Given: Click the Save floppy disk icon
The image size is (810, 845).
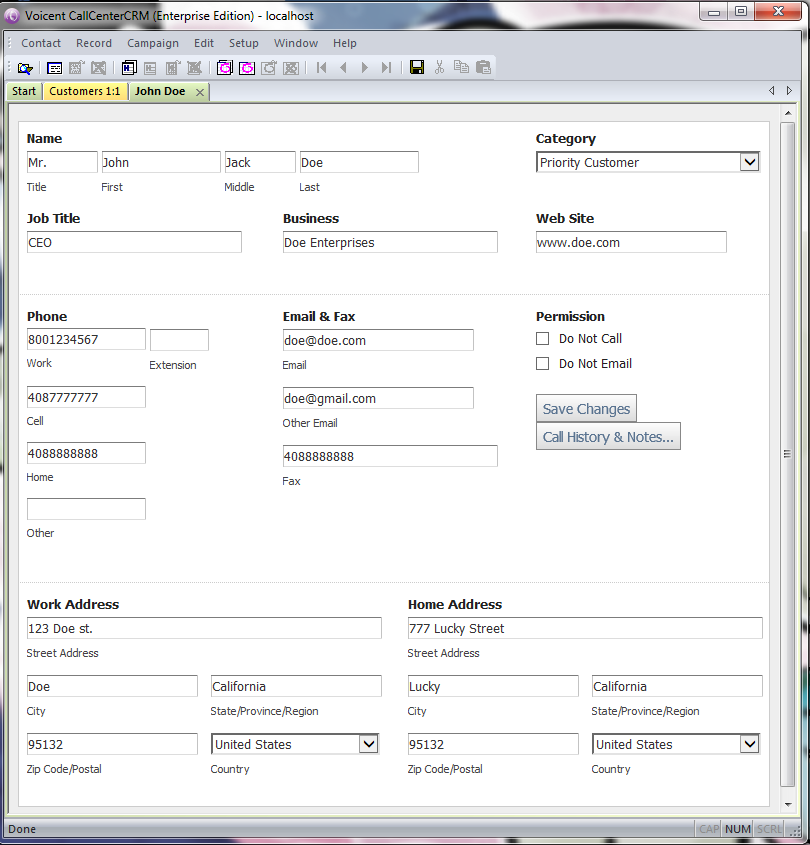Looking at the screenshot, I should (x=417, y=68).
